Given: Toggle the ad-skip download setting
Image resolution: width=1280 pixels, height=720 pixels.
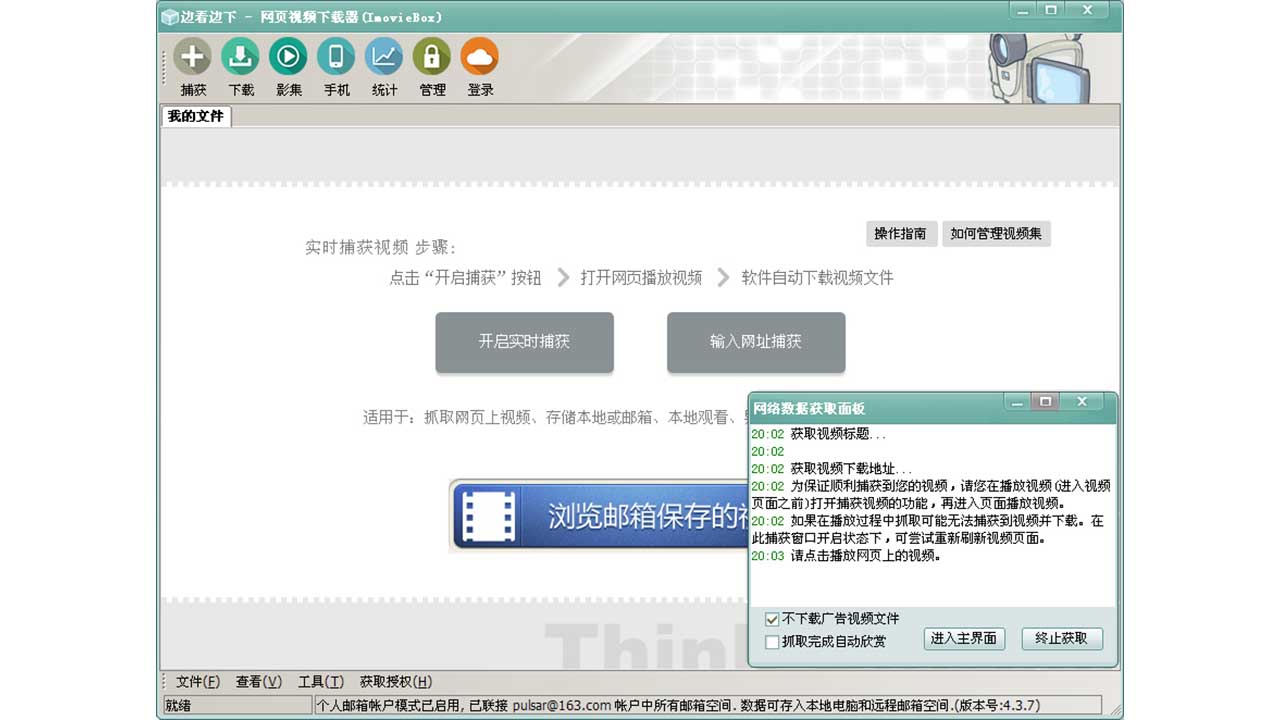Looking at the screenshot, I should (x=771, y=619).
